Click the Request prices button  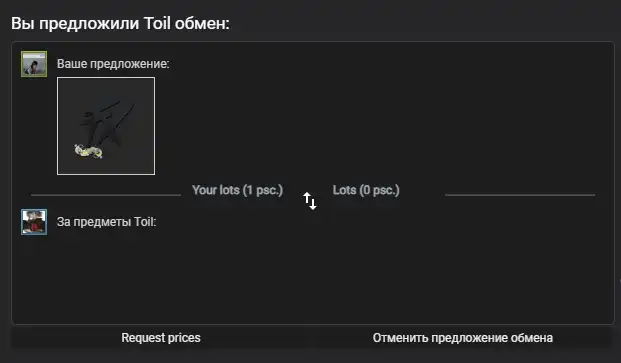[161, 338]
